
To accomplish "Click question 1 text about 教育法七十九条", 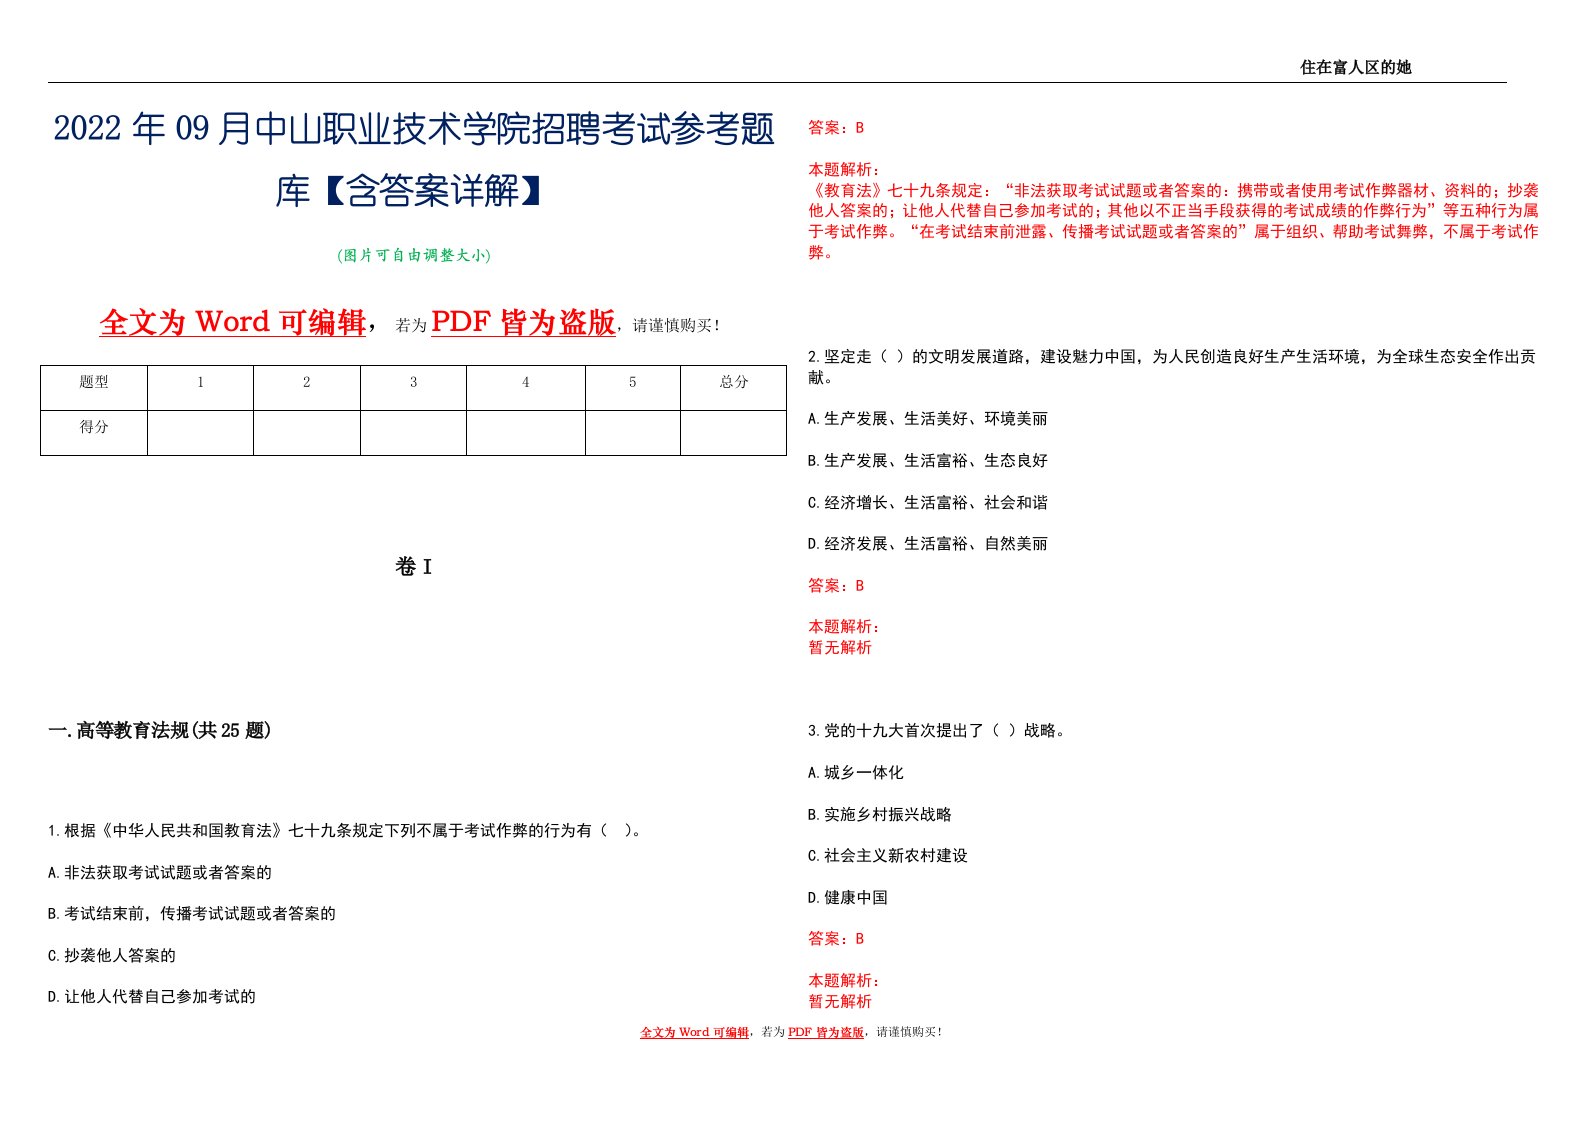I will point(345,830).
